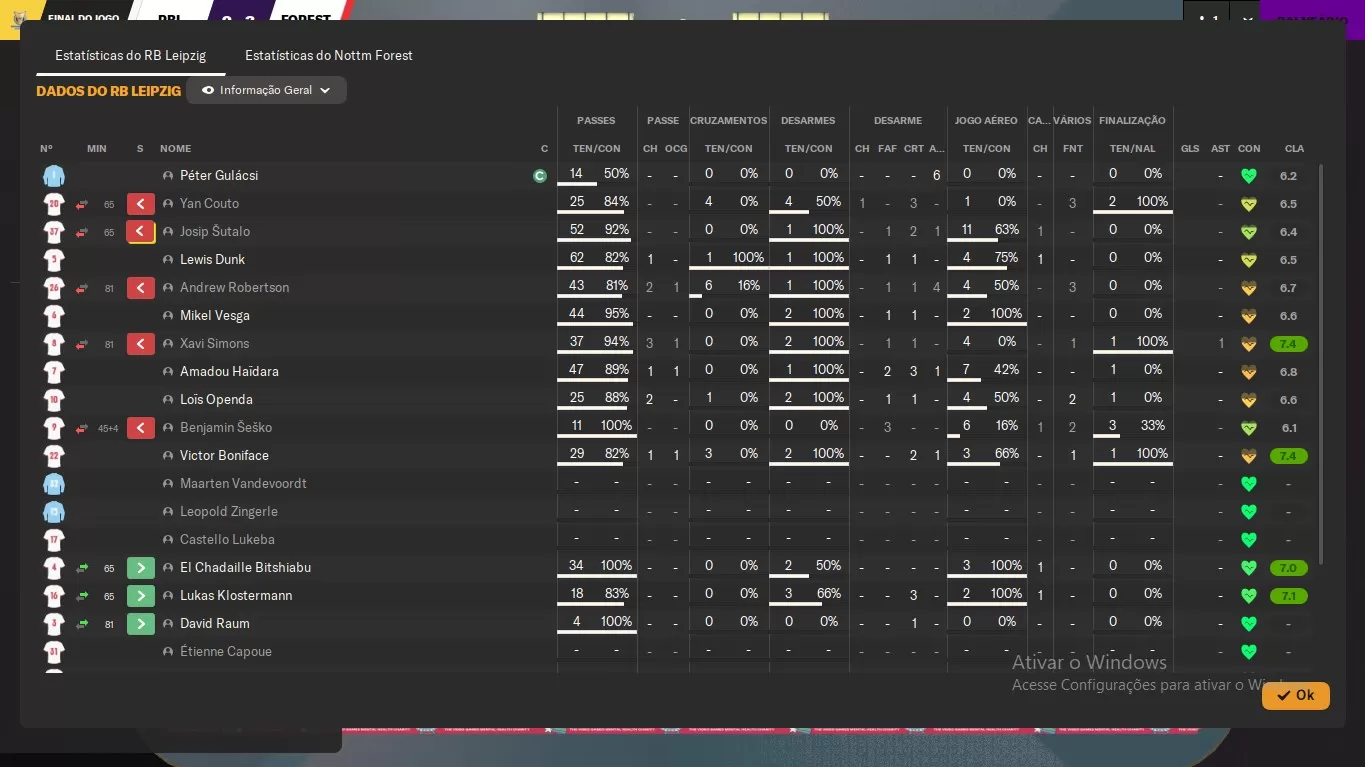Click Lukas Klostermann's 7.1 rating badge
The image size is (1365, 767).
[x=1288, y=596]
